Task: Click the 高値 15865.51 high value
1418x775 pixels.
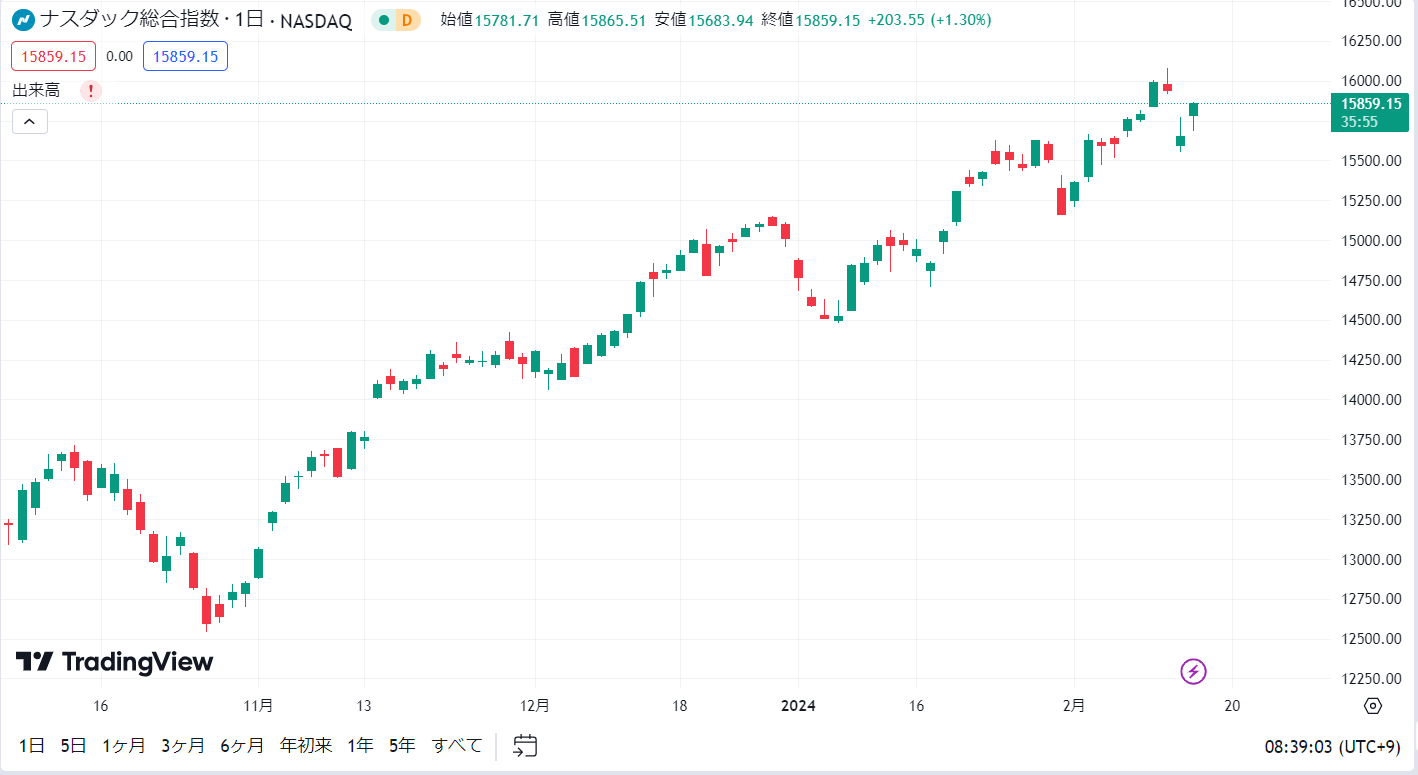Action: (597, 20)
